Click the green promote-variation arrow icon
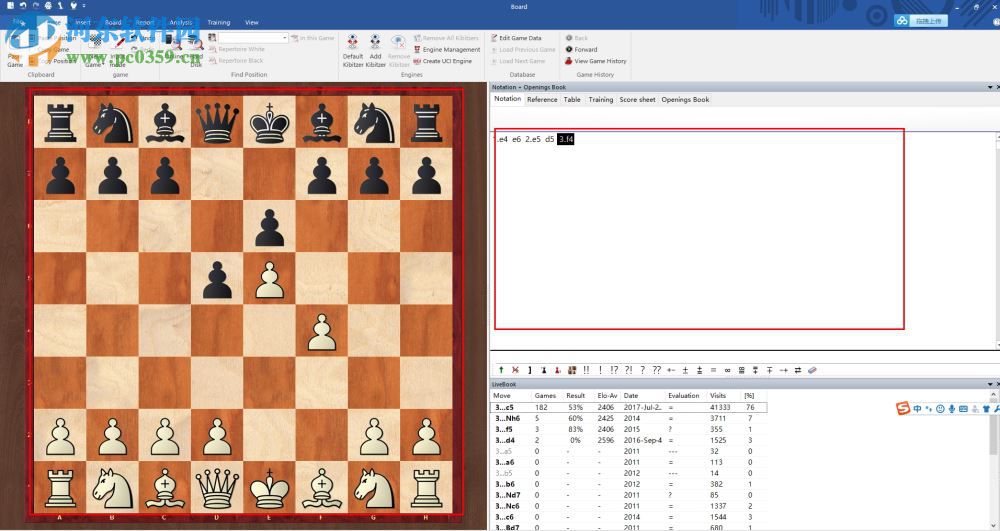The height and width of the screenshot is (531, 1000). pyautogui.click(x=501, y=370)
